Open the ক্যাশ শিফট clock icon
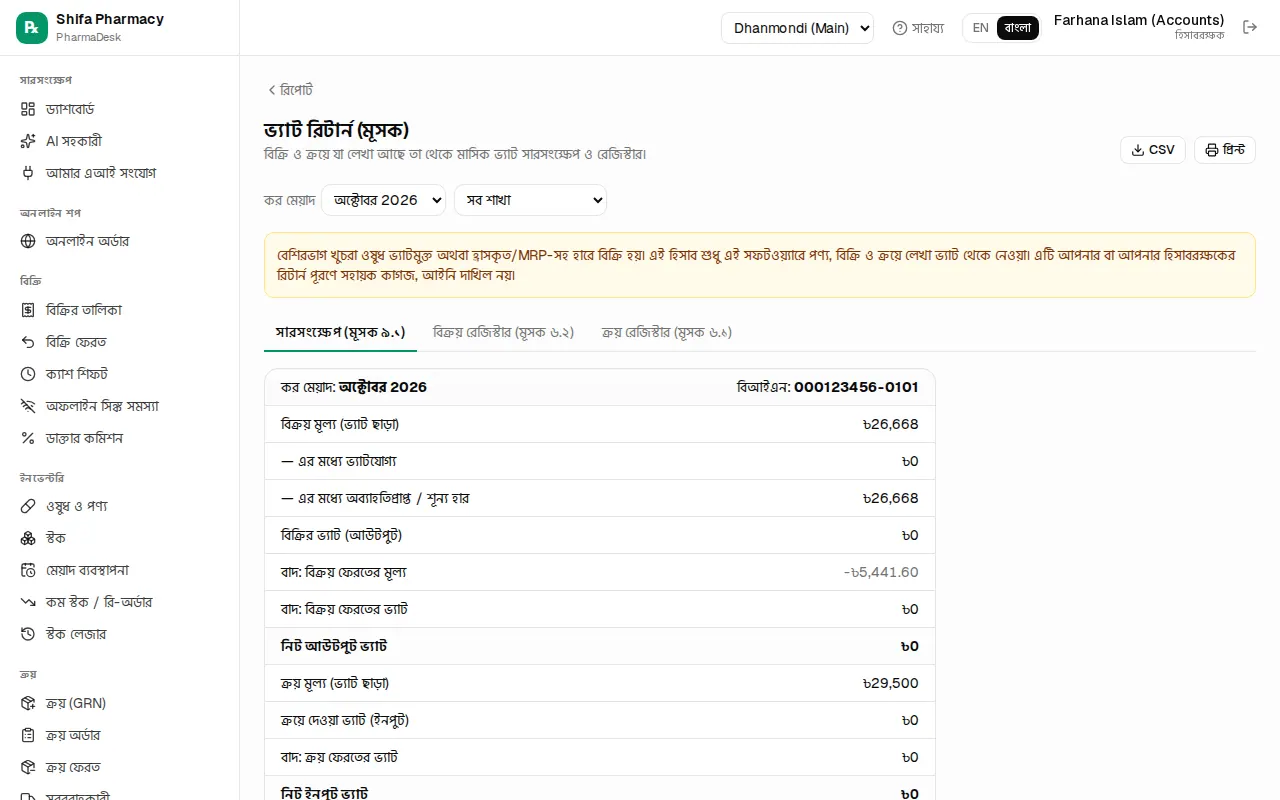The image size is (1280, 800). coord(28,374)
